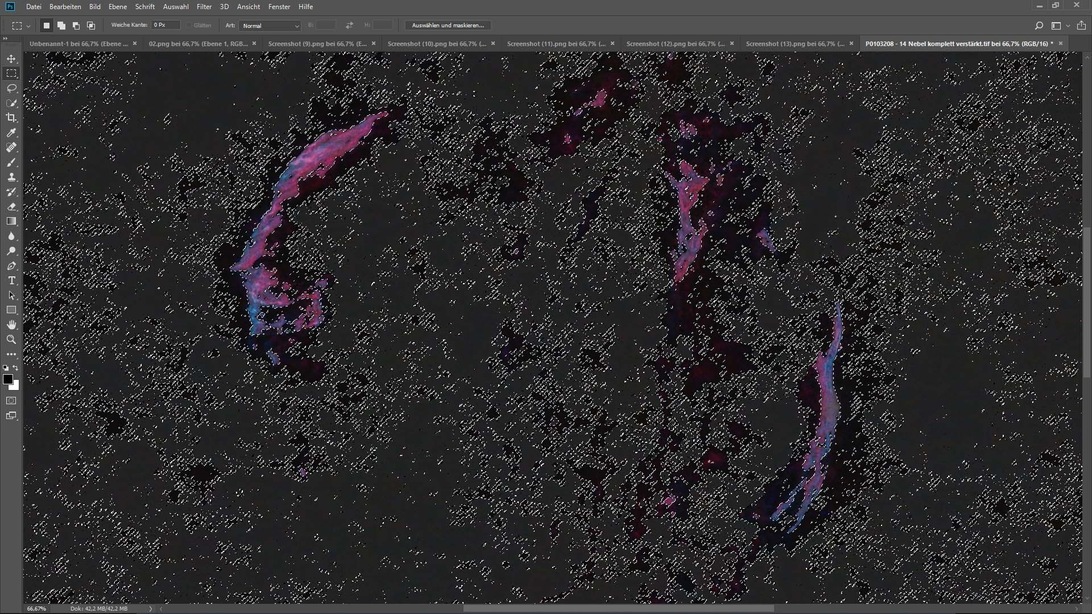Select the Clone Stamp tool
The image size is (1092, 614).
(11, 177)
